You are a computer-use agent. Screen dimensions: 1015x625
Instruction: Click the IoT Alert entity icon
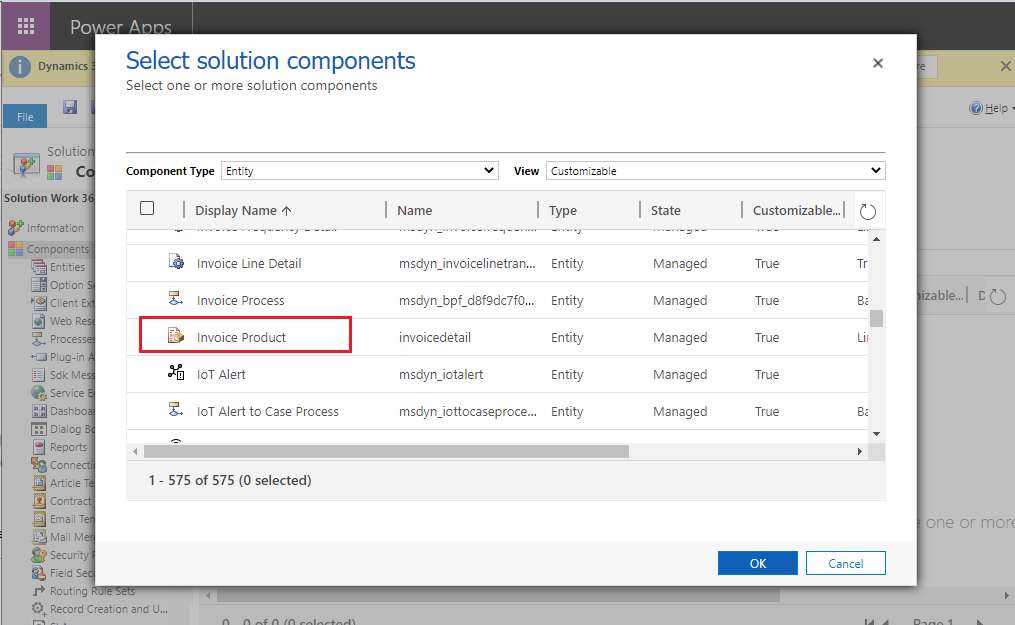(176, 373)
